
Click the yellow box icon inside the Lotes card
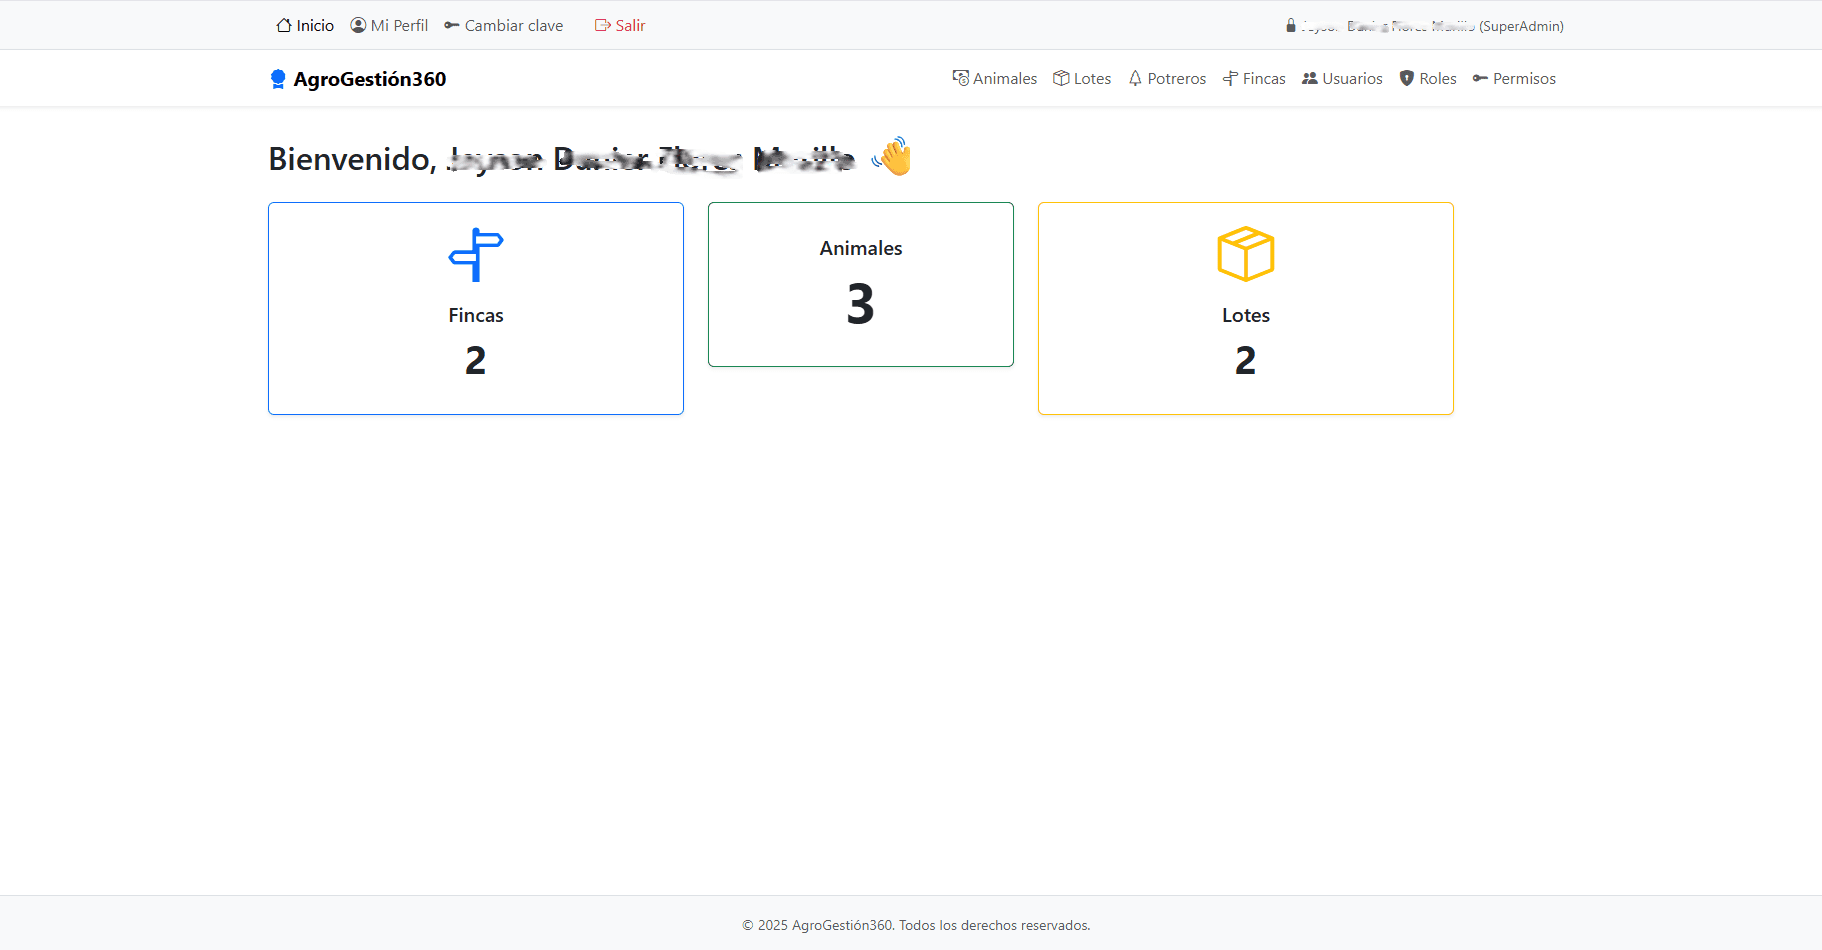[x=1245, y=254]
